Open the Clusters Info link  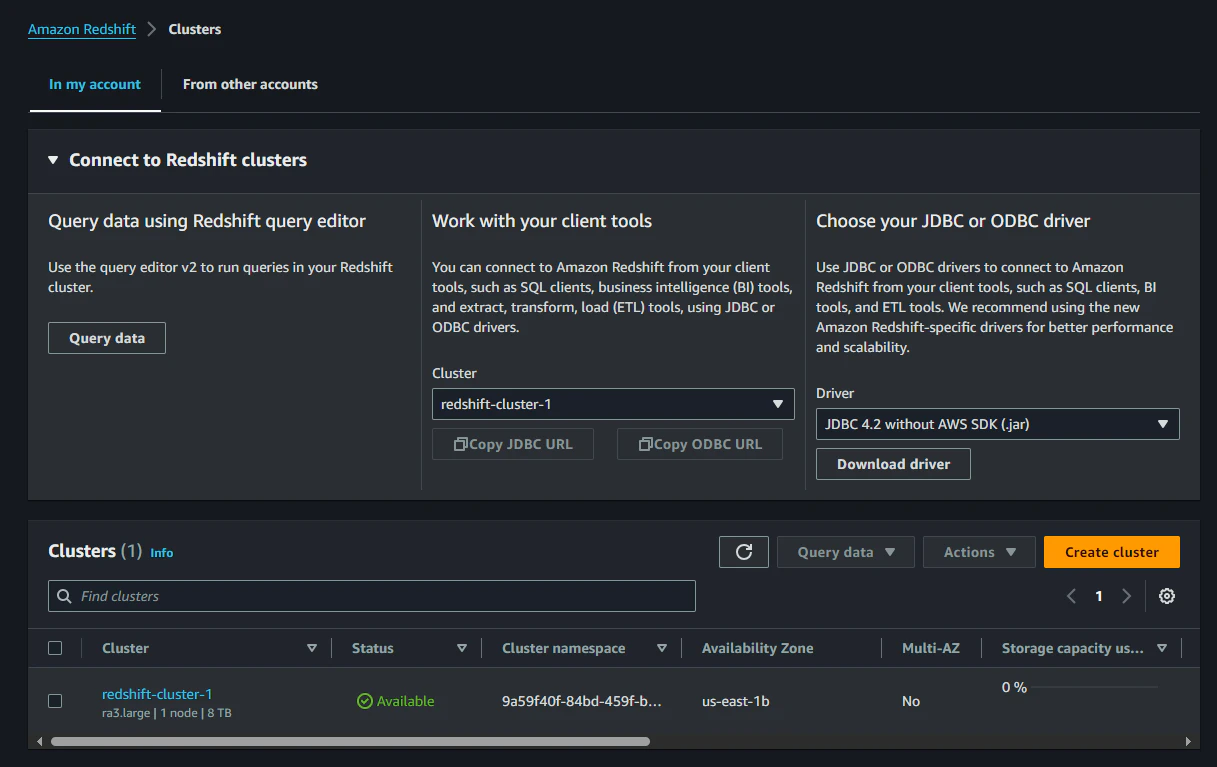click(162, 552)
